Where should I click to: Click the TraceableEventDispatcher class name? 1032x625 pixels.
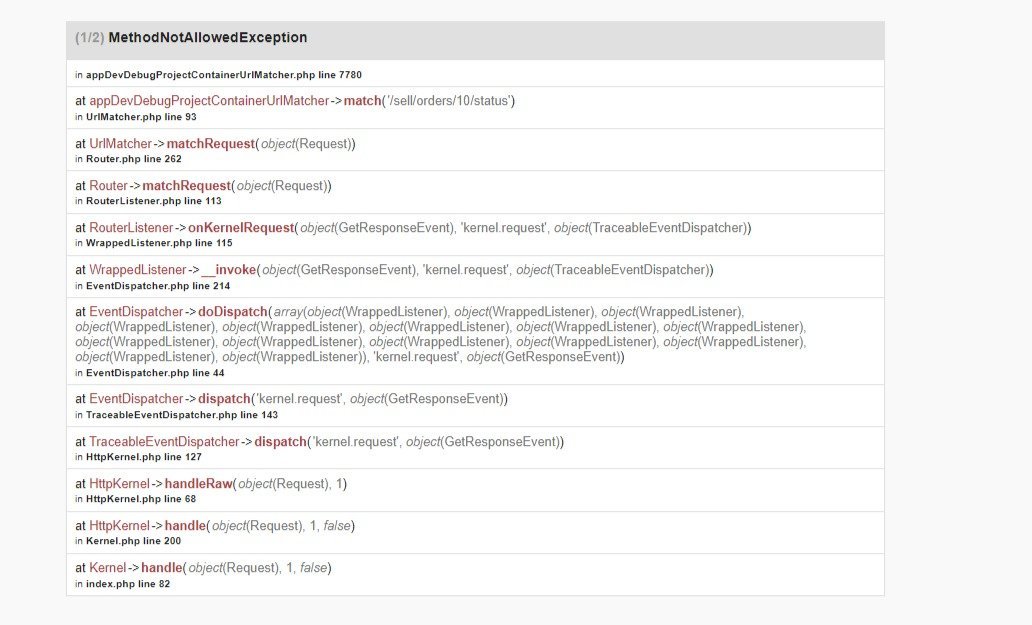(x=164, y=441)
